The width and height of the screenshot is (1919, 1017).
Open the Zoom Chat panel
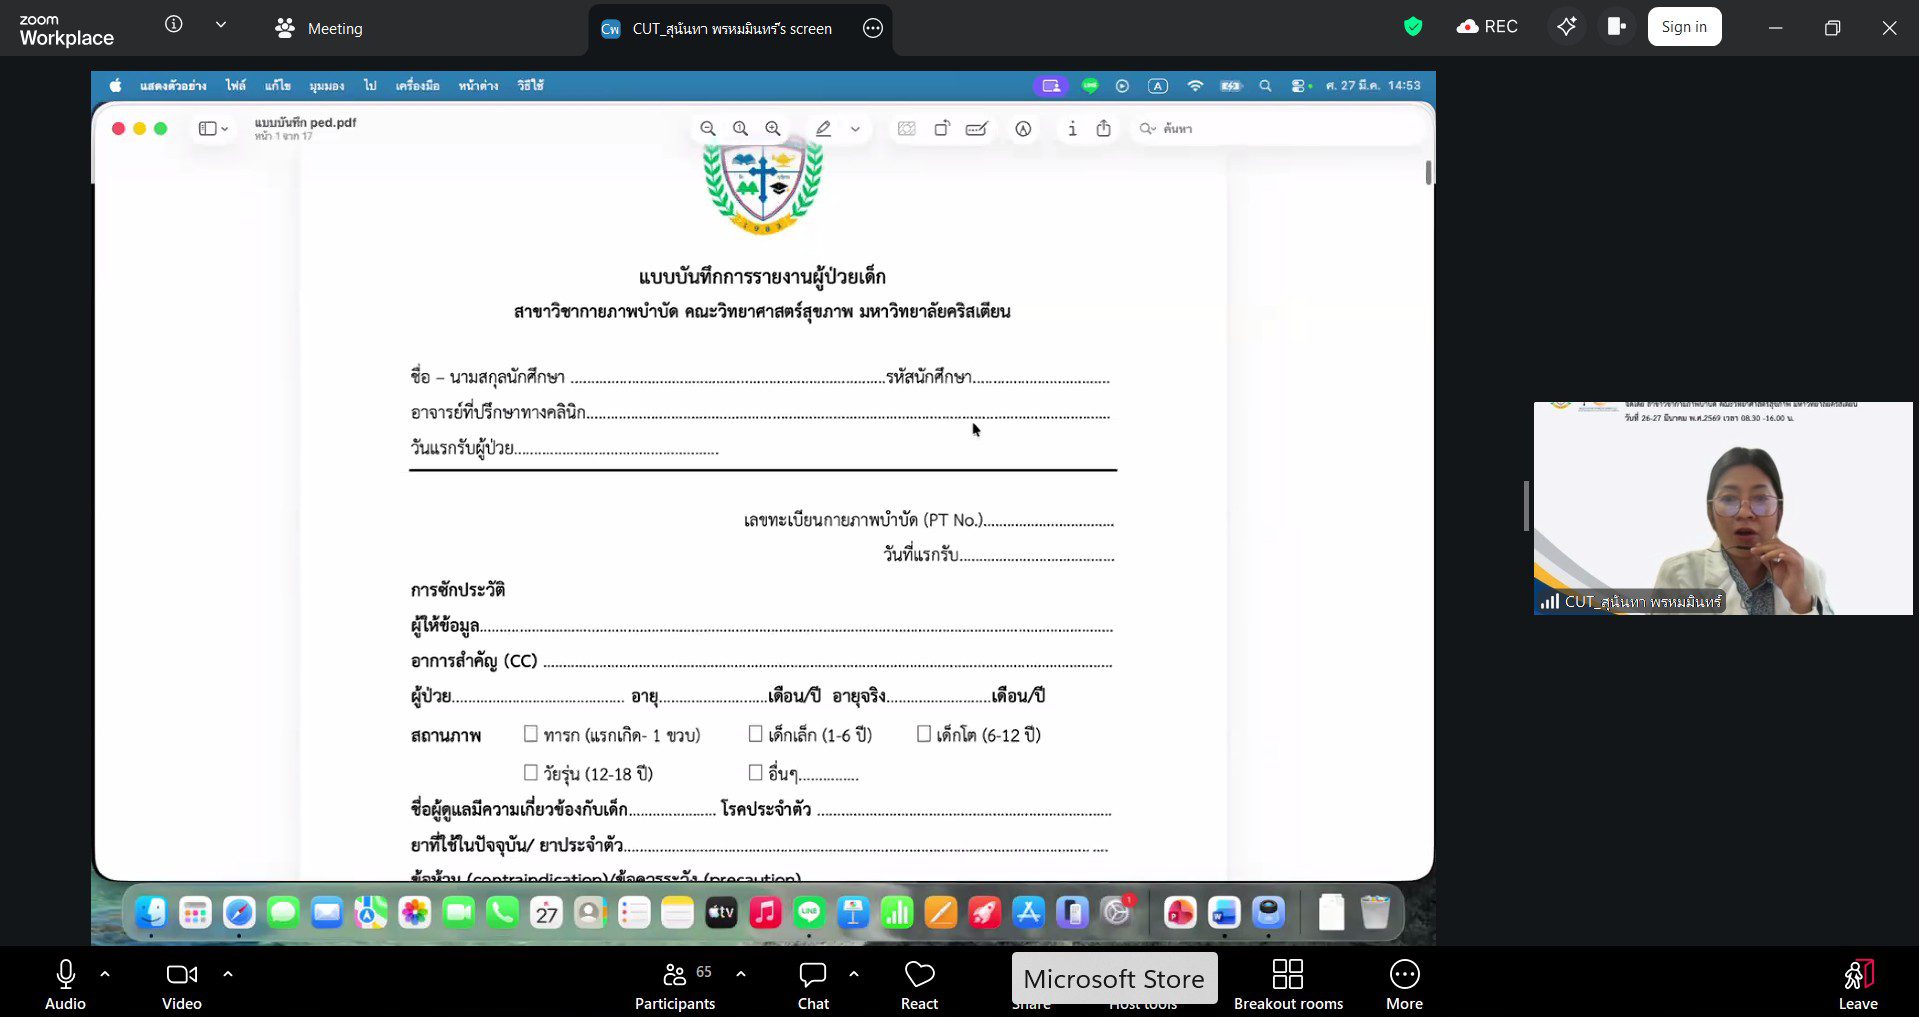[x=812, y=985]
